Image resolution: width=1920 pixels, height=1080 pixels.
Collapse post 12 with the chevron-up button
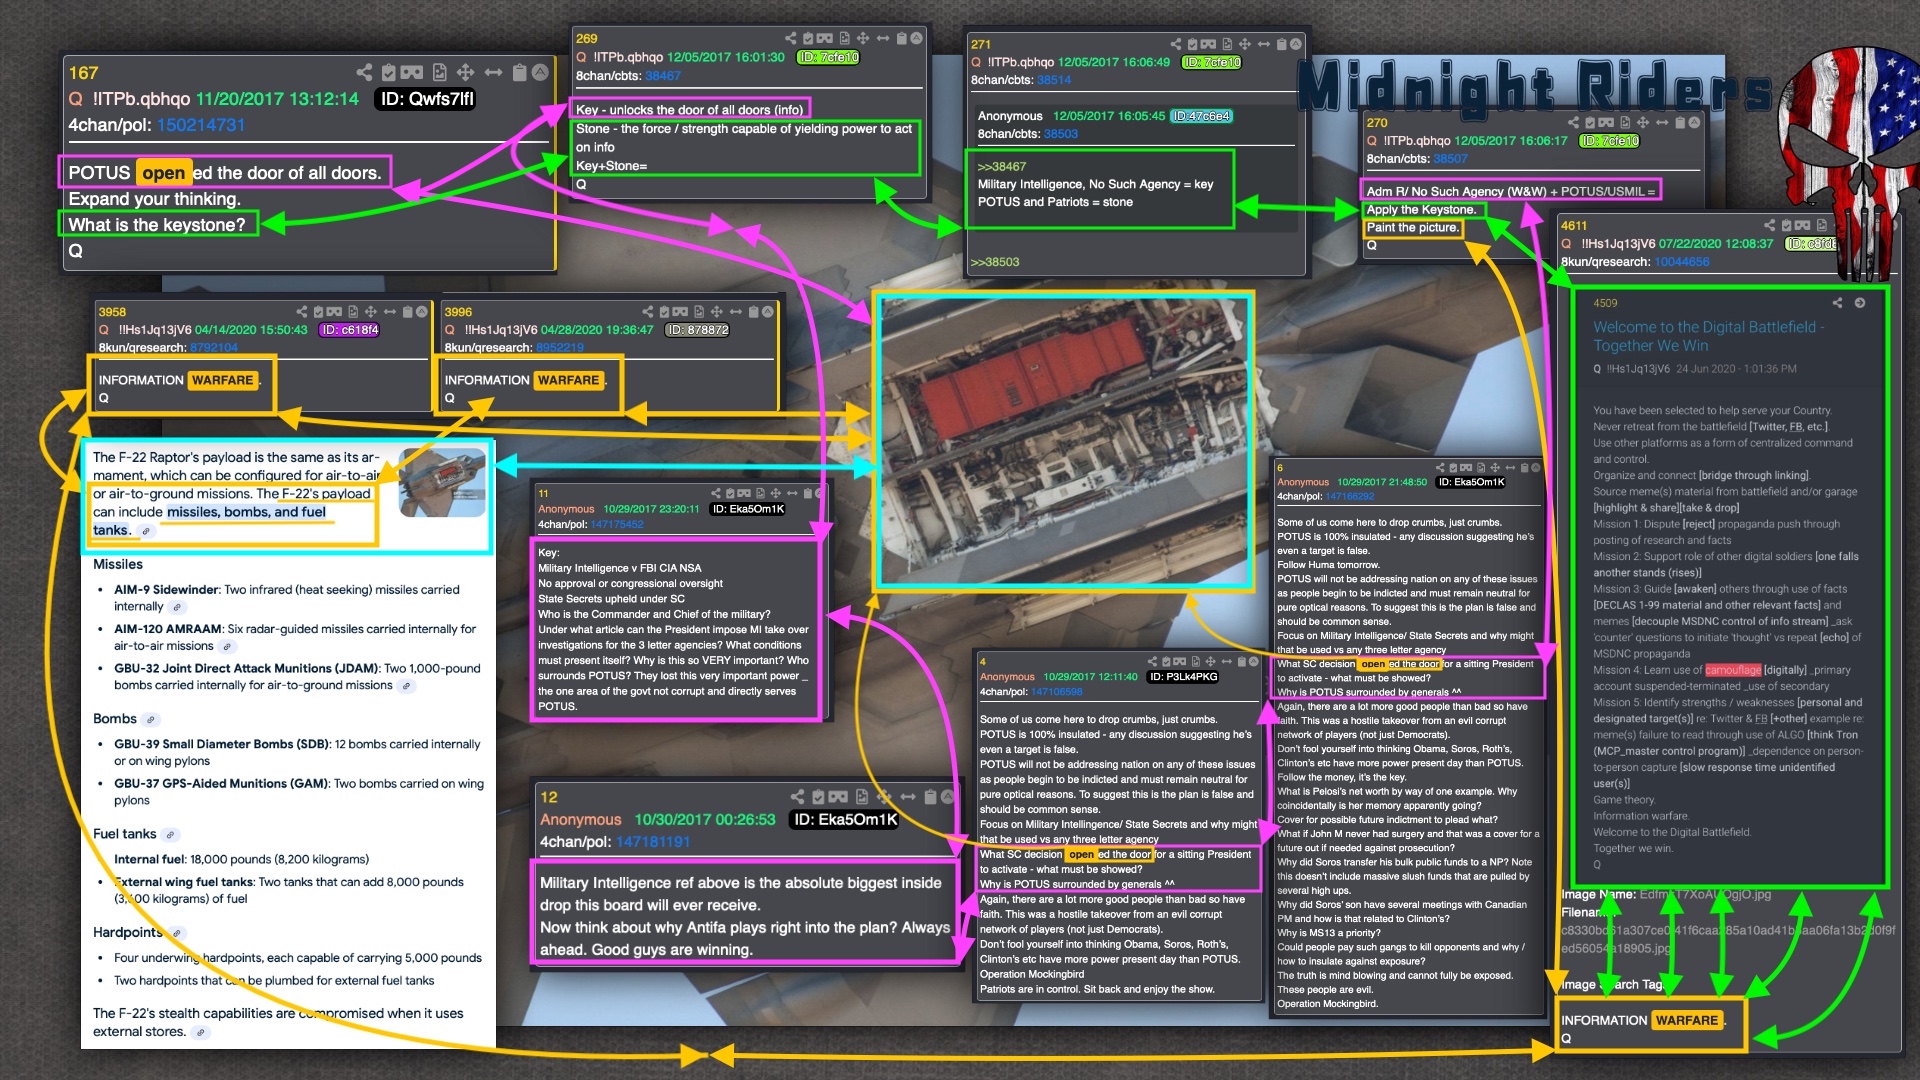948,796
